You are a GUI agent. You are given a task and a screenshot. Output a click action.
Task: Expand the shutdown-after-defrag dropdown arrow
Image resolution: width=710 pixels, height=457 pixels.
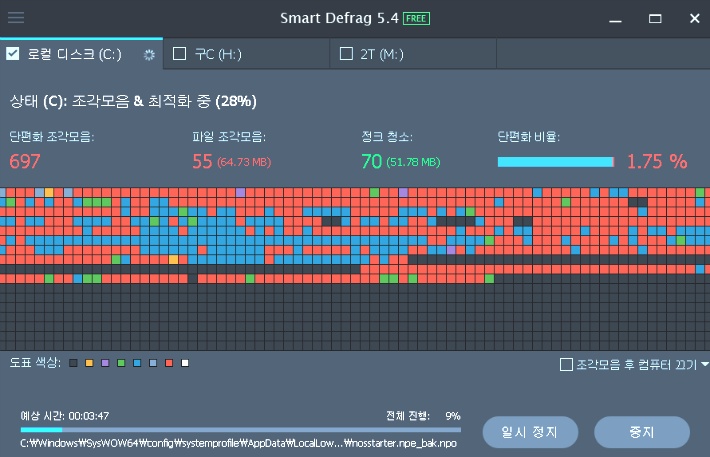click(x=705, y=364)
